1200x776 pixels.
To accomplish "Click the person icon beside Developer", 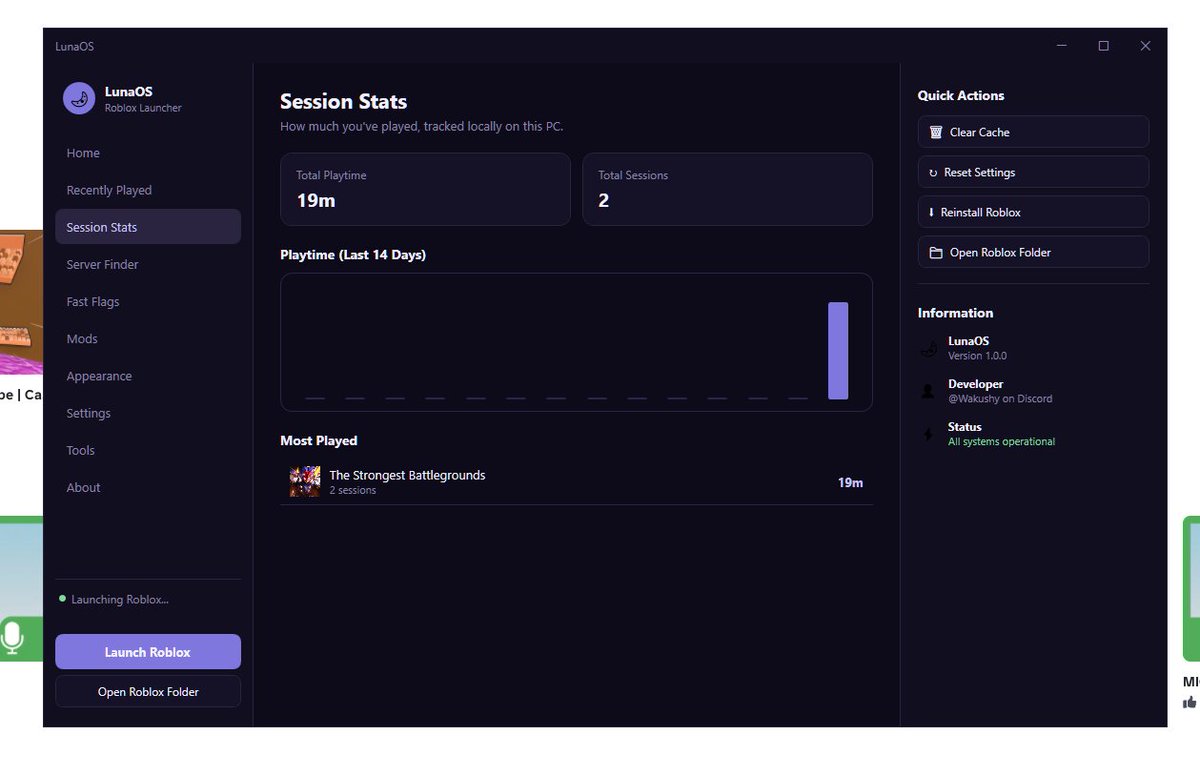I will pos(928,392).
